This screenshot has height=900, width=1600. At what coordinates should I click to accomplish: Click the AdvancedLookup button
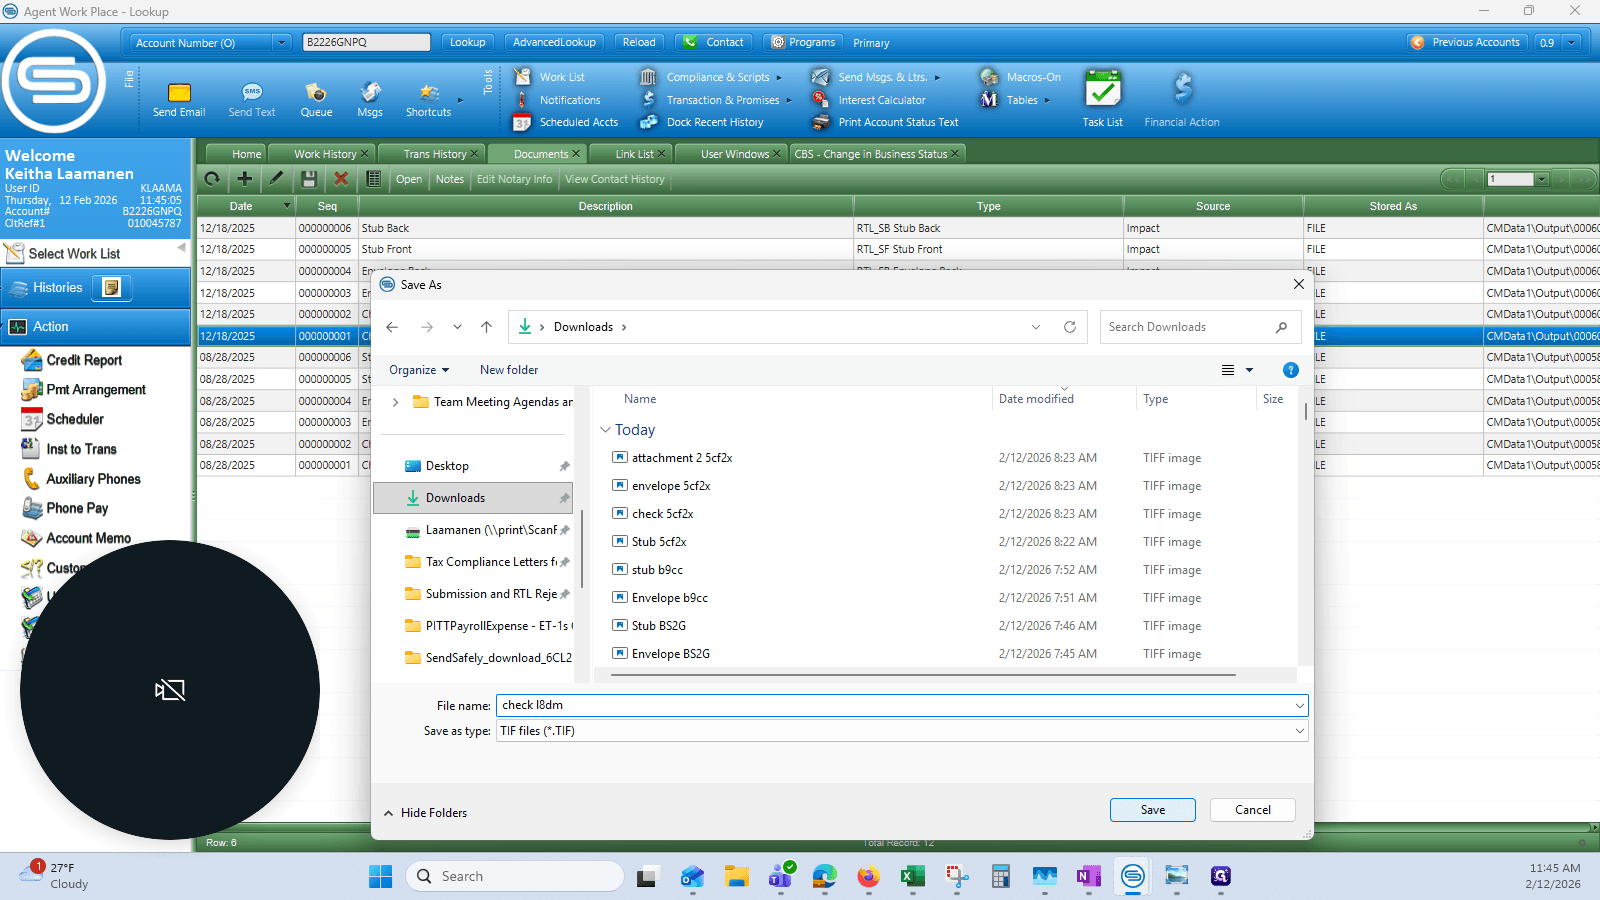coord(554,42)
